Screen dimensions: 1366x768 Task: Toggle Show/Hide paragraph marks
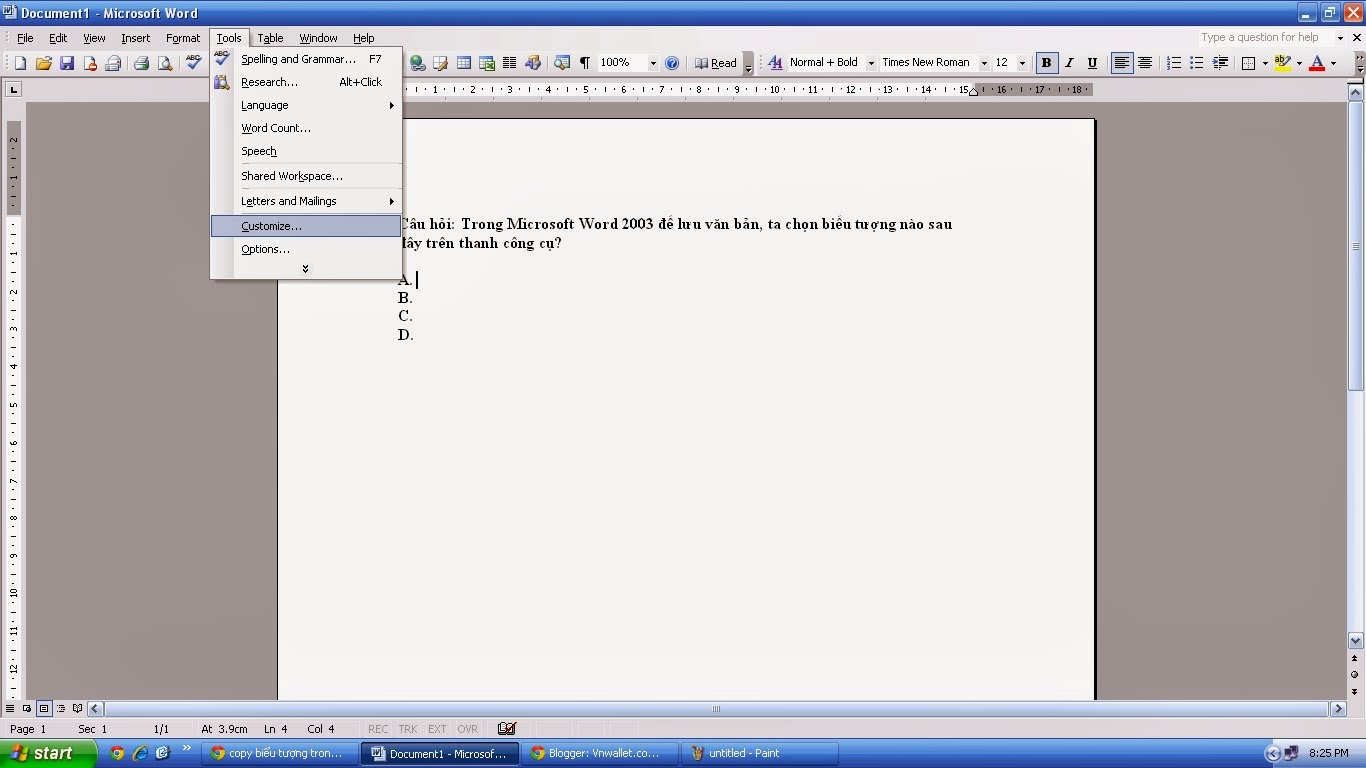[585, 63]
